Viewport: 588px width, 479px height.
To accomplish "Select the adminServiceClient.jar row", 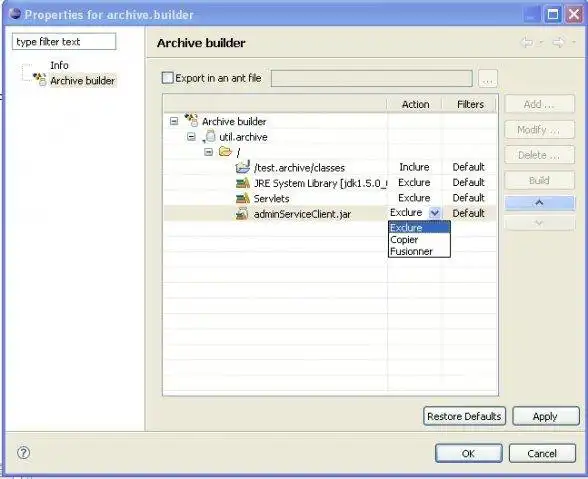I will point(330,213).
